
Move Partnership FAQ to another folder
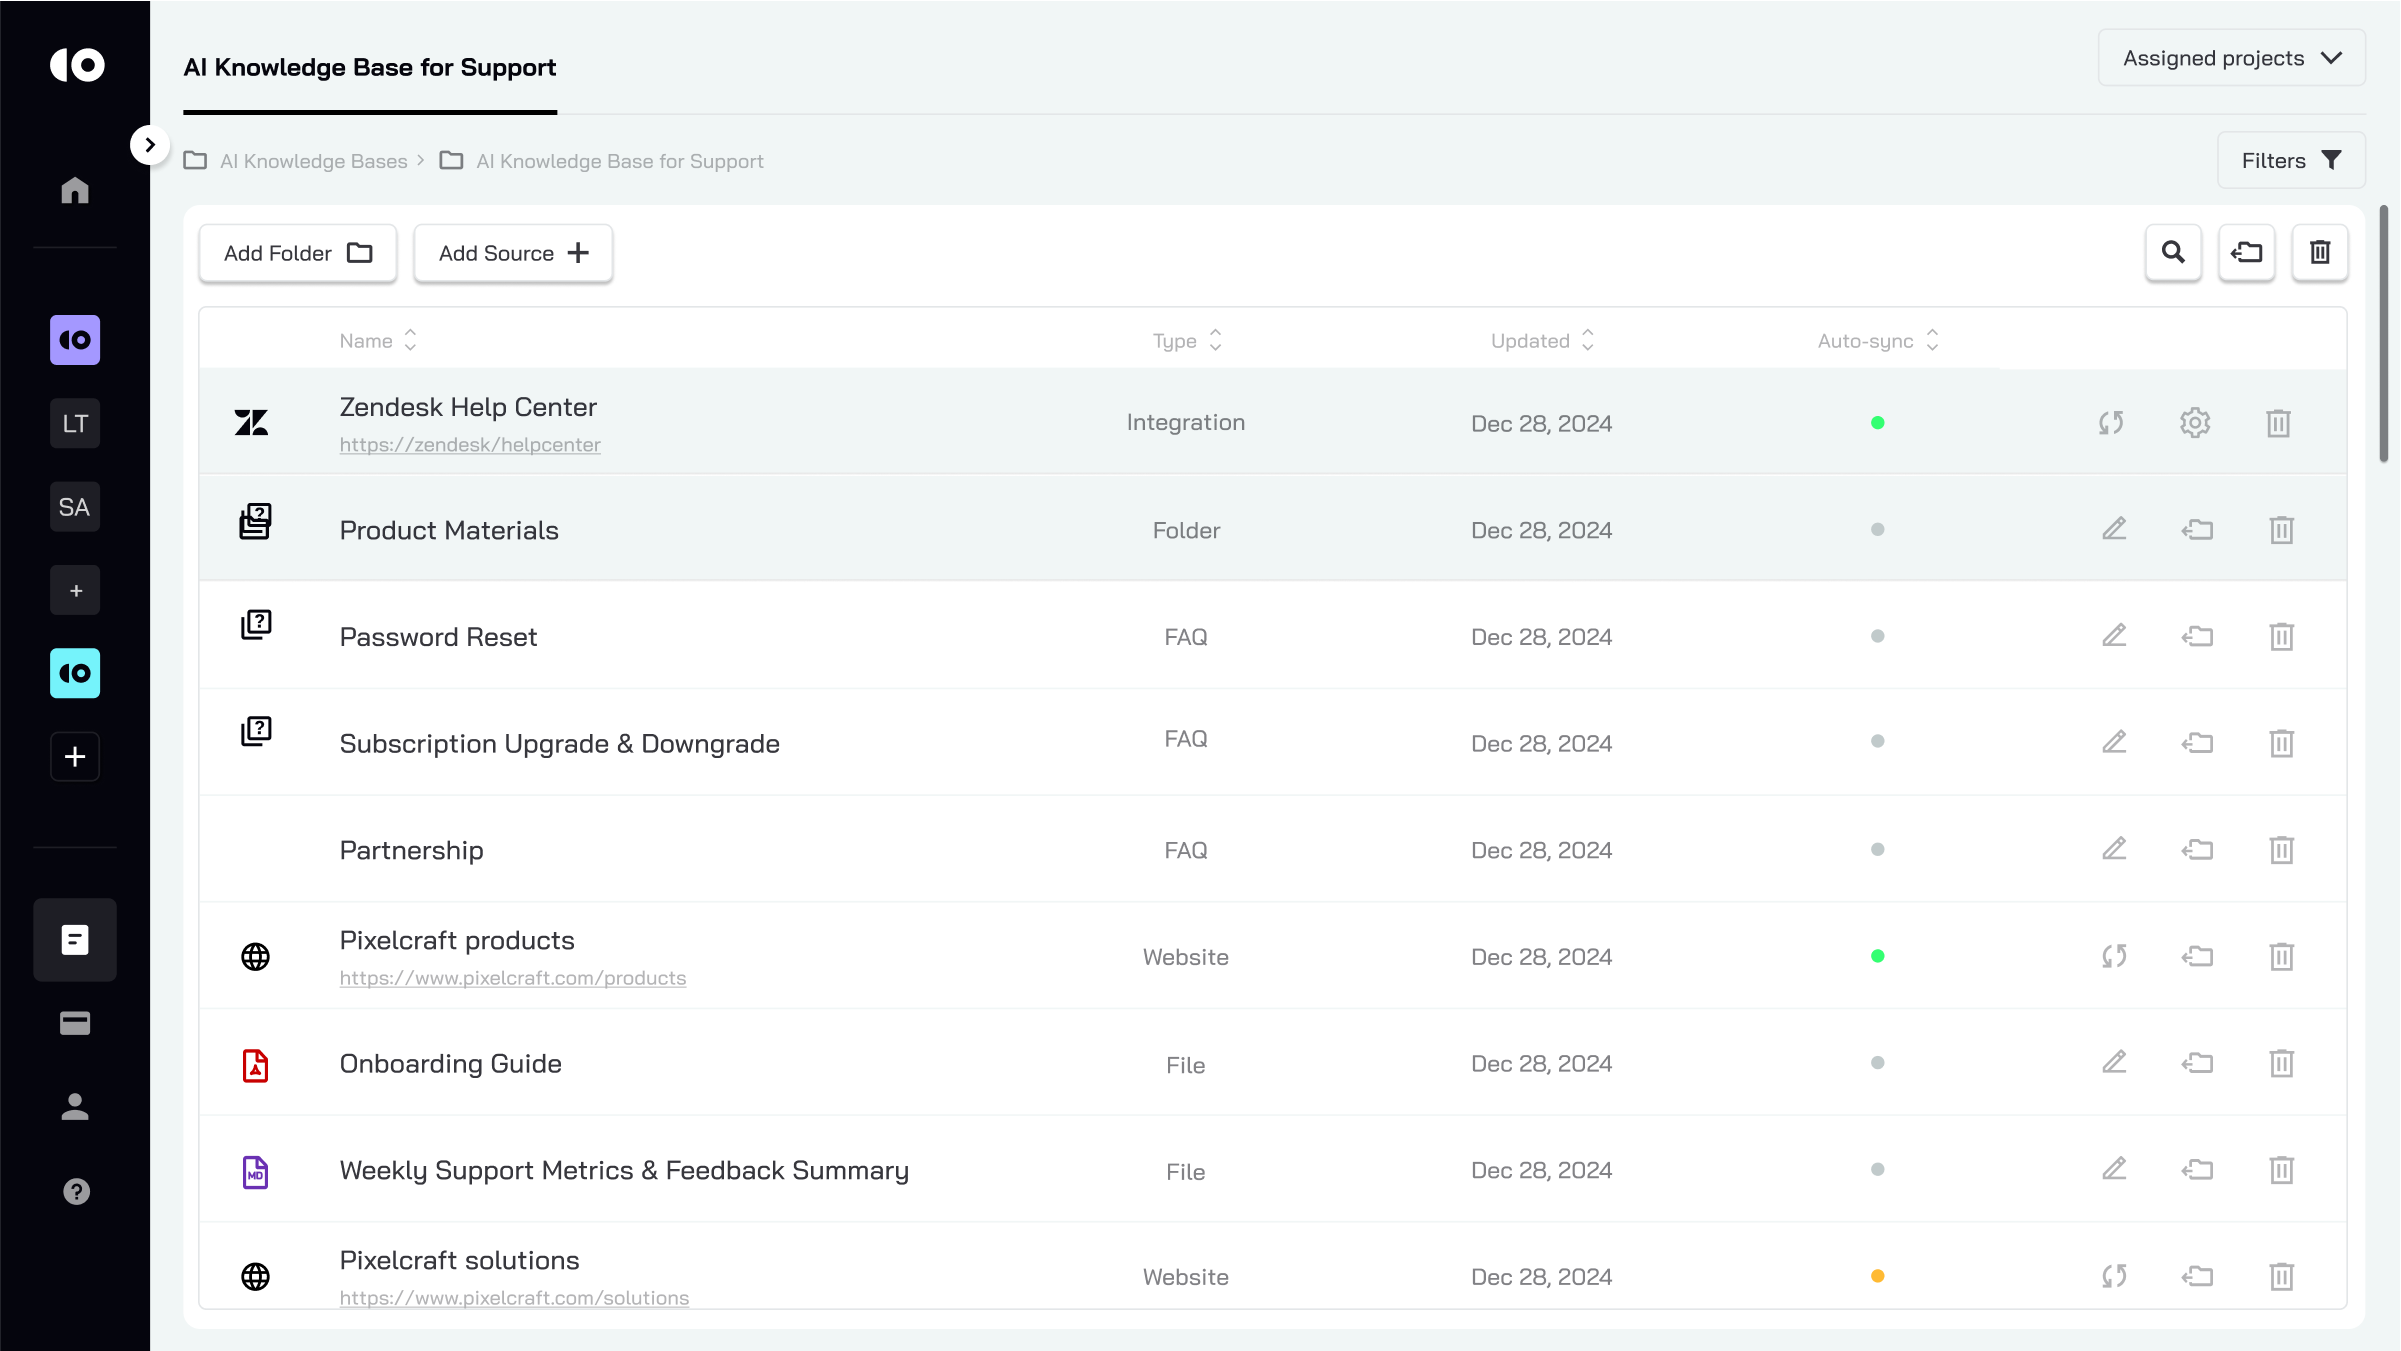click(2197, 850)
